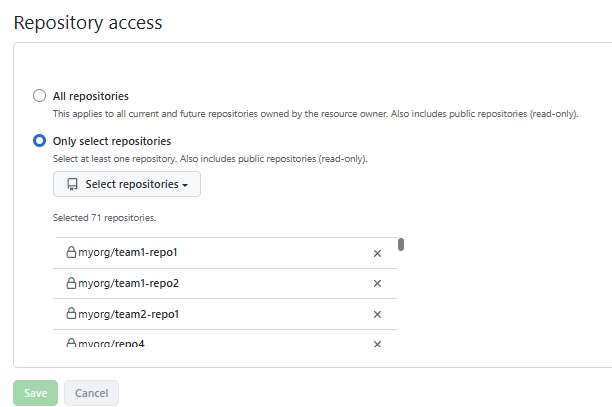
Task: Click the lock icon beside myorg/team2-repo1
Action: click(x=71, y=313)
